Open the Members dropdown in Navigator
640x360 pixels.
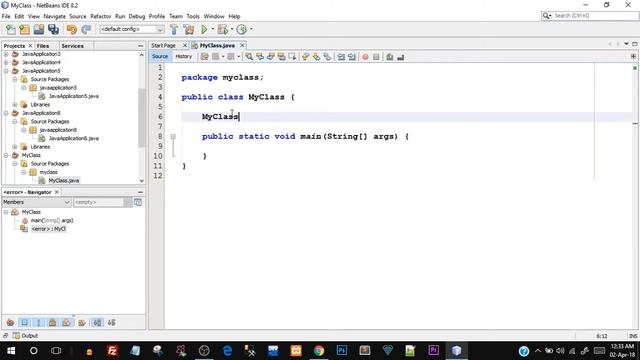37,202
